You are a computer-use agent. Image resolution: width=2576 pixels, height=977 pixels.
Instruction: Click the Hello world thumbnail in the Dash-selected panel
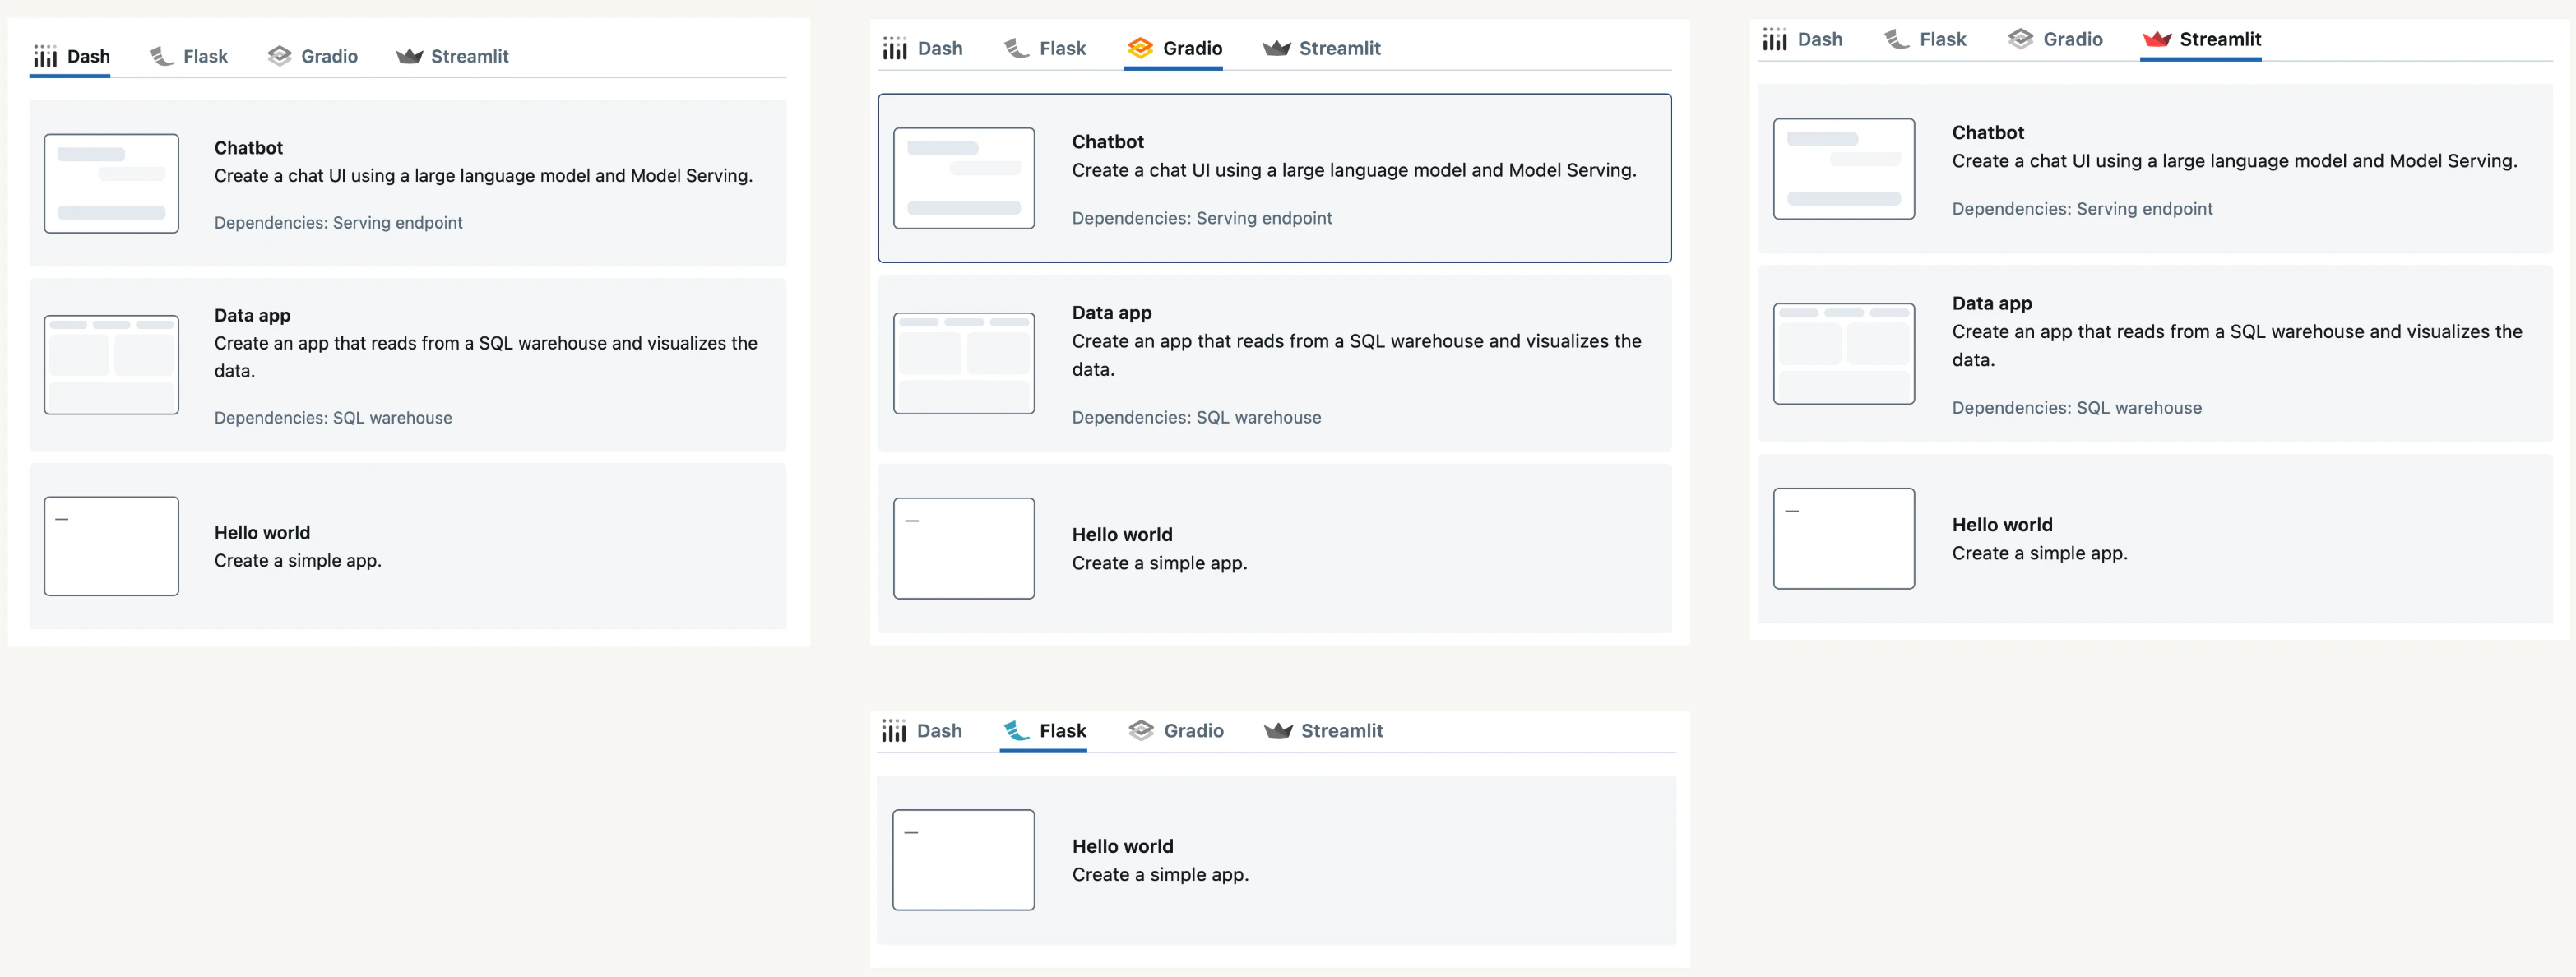[112, 546]
